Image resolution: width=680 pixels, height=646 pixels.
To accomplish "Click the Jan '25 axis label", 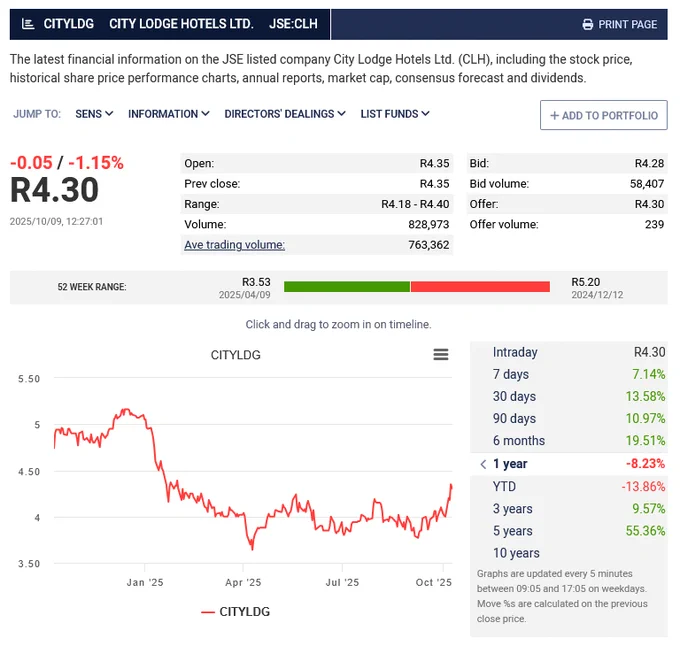I will click(x=145, y=582).
